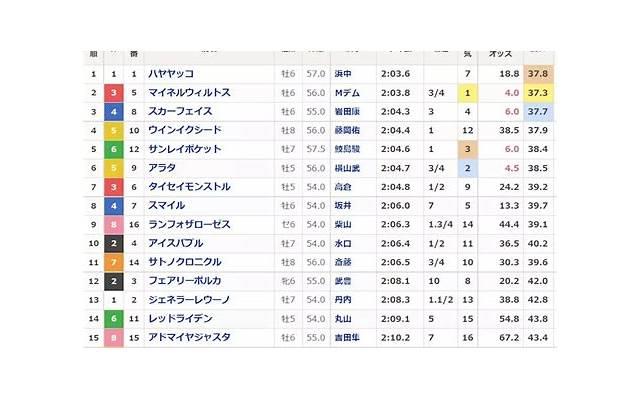This screenshot has width=640, height=400.
Task: Open horse page for ハヤヤッコ
Action: (170, 74)
